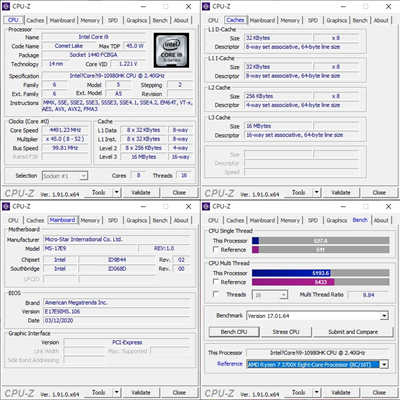This screenshot has width=400, height=400.
Task: Click the CPU-Z app icon in the Caches window
Action: (x=206, y=6)
